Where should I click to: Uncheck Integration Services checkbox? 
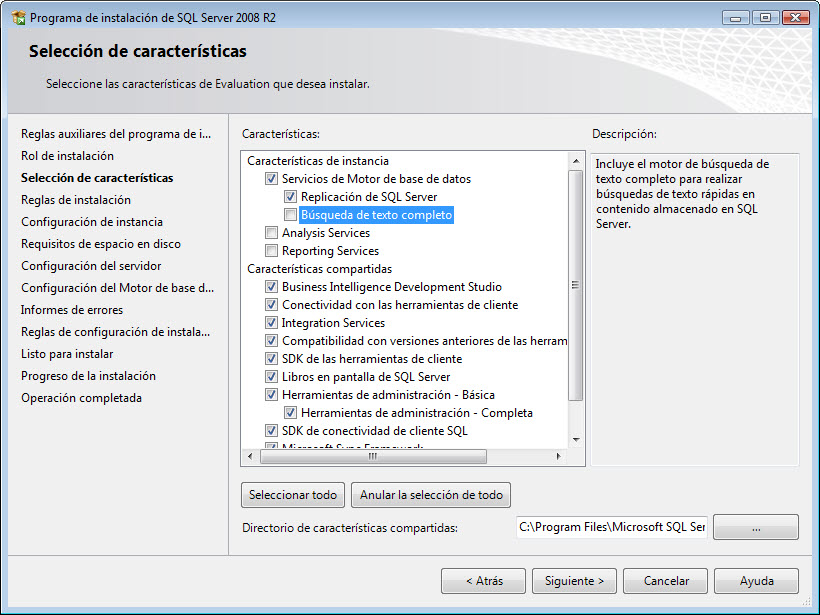click(x=271, y=323)
